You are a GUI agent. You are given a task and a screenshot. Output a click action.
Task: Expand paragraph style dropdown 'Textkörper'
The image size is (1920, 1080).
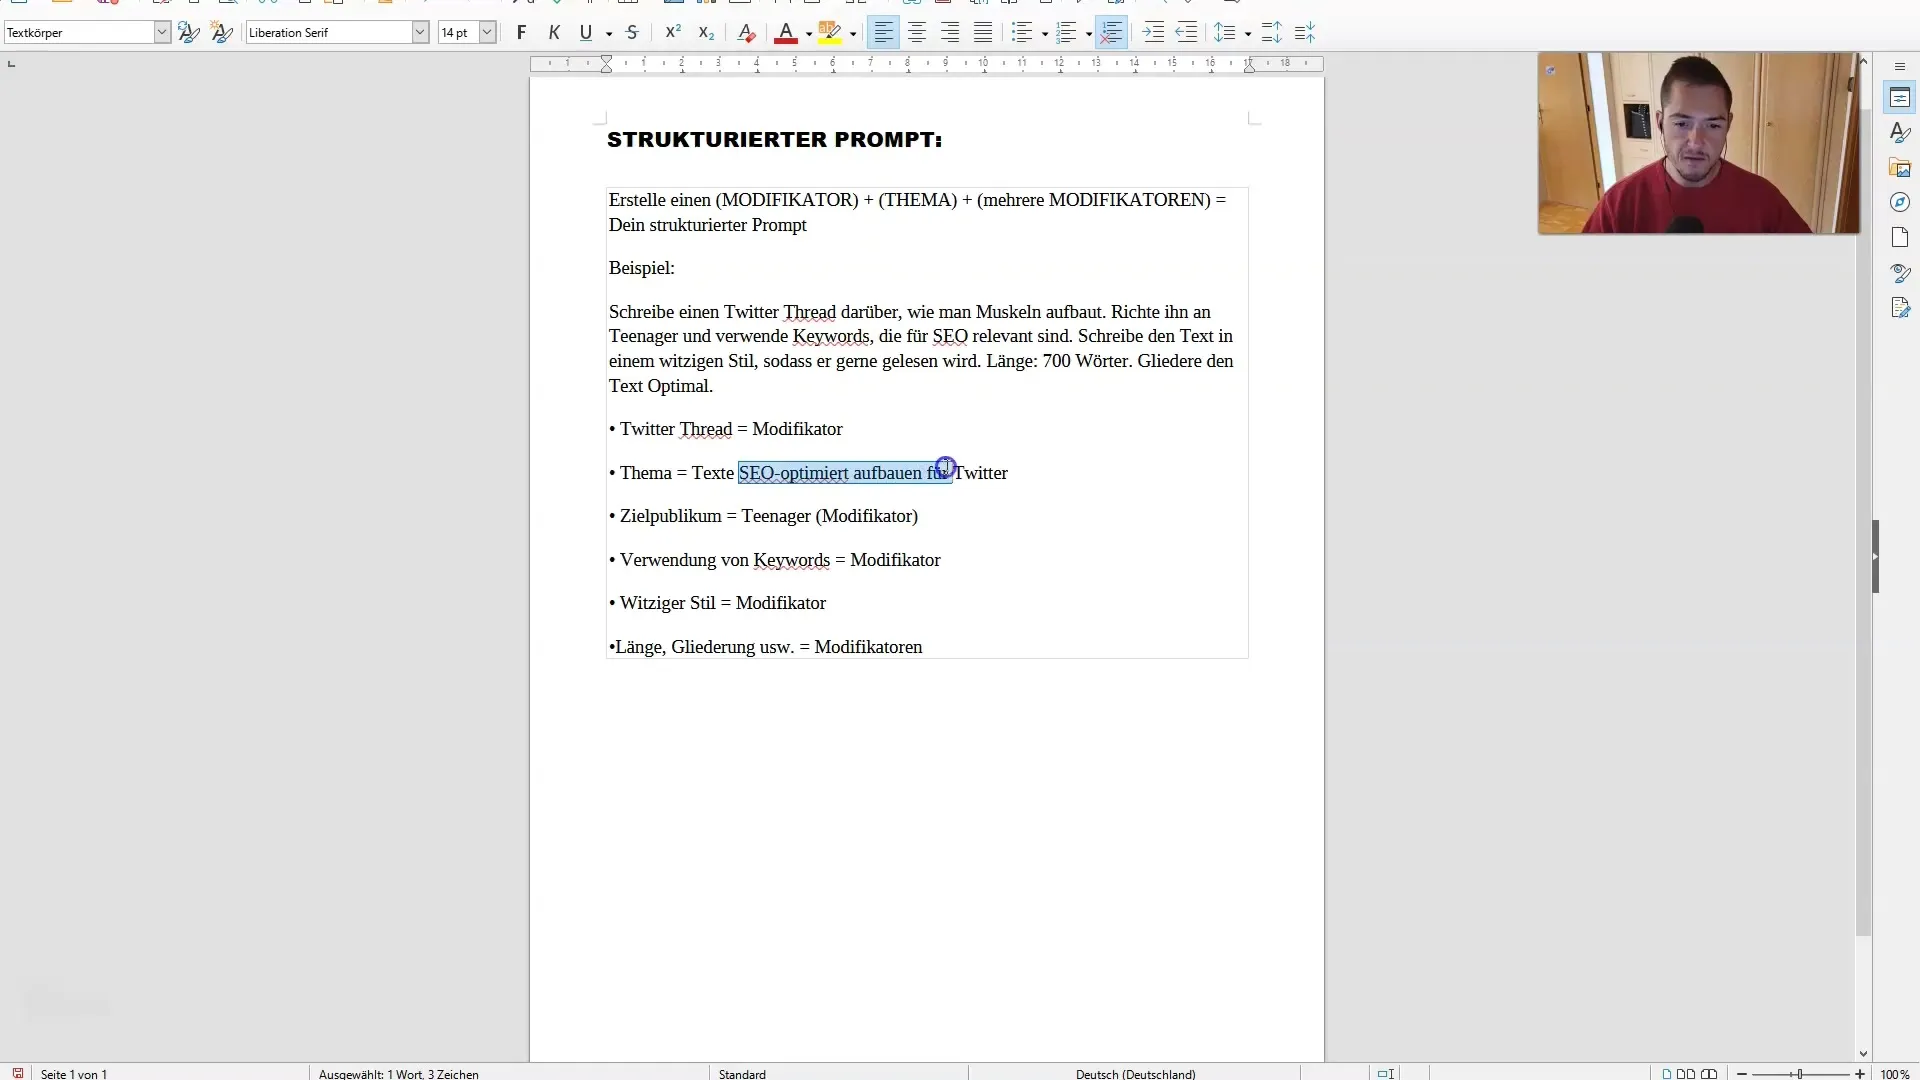click(162, 32)
